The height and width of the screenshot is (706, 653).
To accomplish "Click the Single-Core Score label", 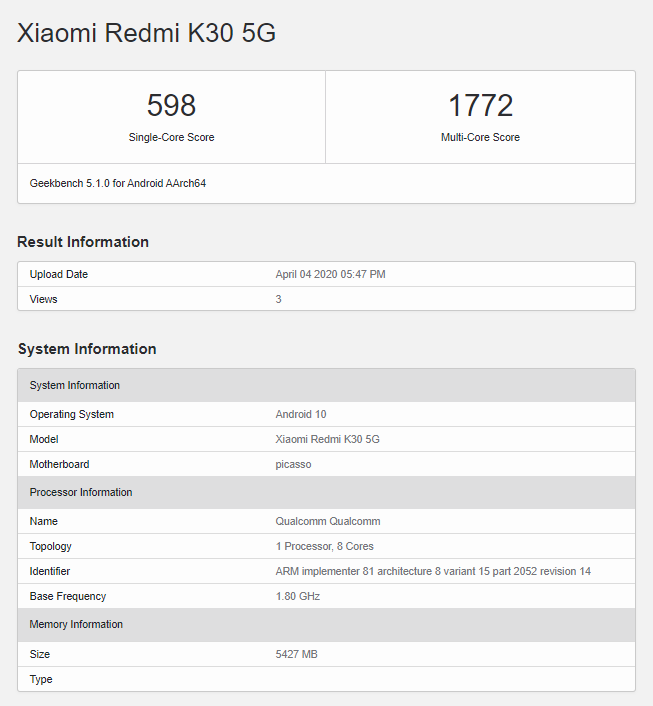I will click(171, 137).
